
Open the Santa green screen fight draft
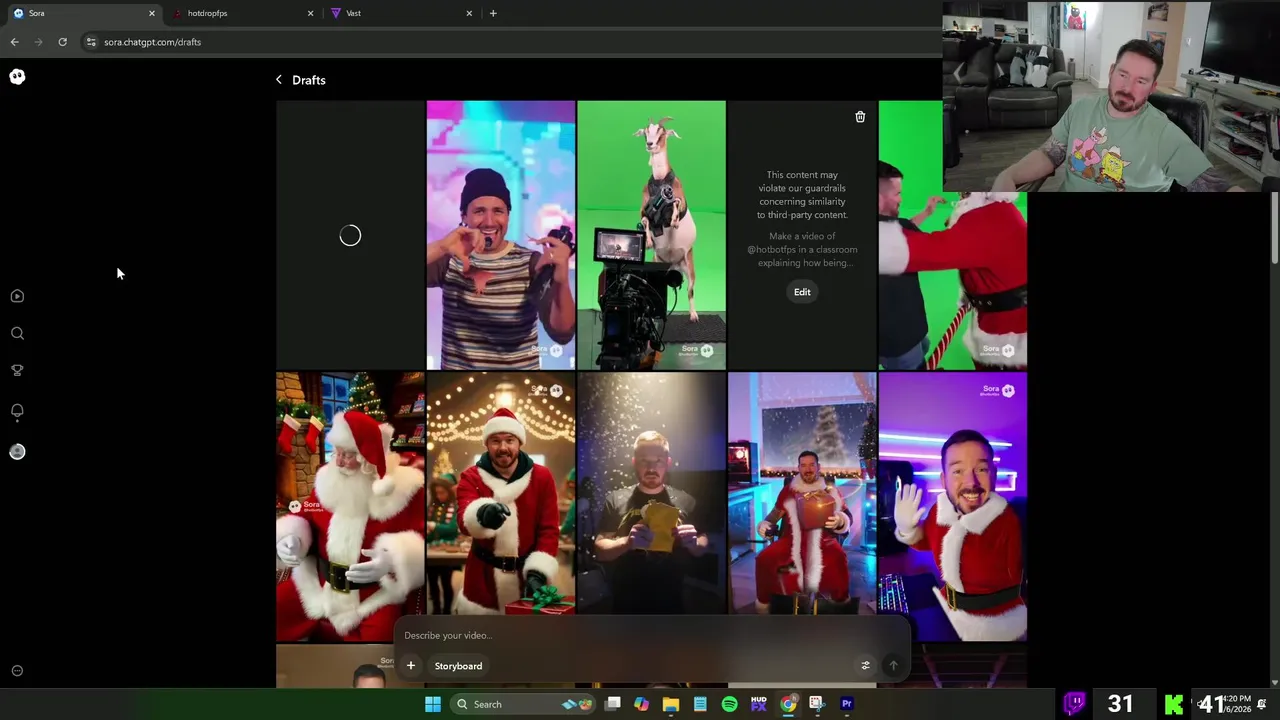tap(952, 280)
